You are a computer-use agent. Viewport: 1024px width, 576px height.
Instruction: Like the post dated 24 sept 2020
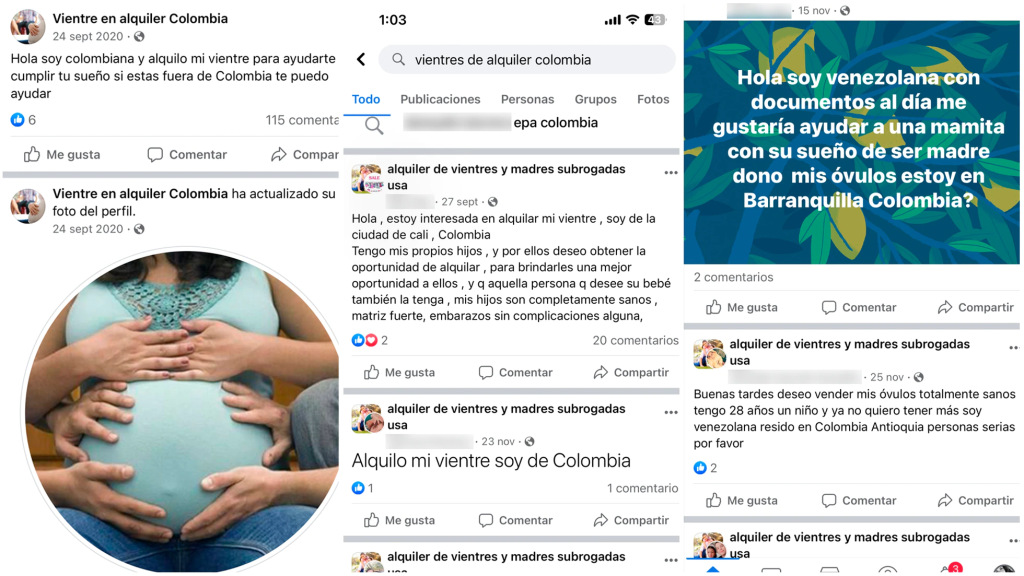coord(62,155)
